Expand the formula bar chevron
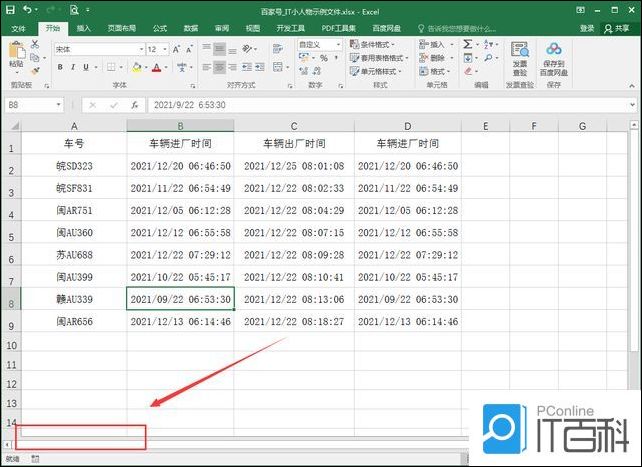The width and height of the screenshot is (642, 467). [x=633, y=105]
